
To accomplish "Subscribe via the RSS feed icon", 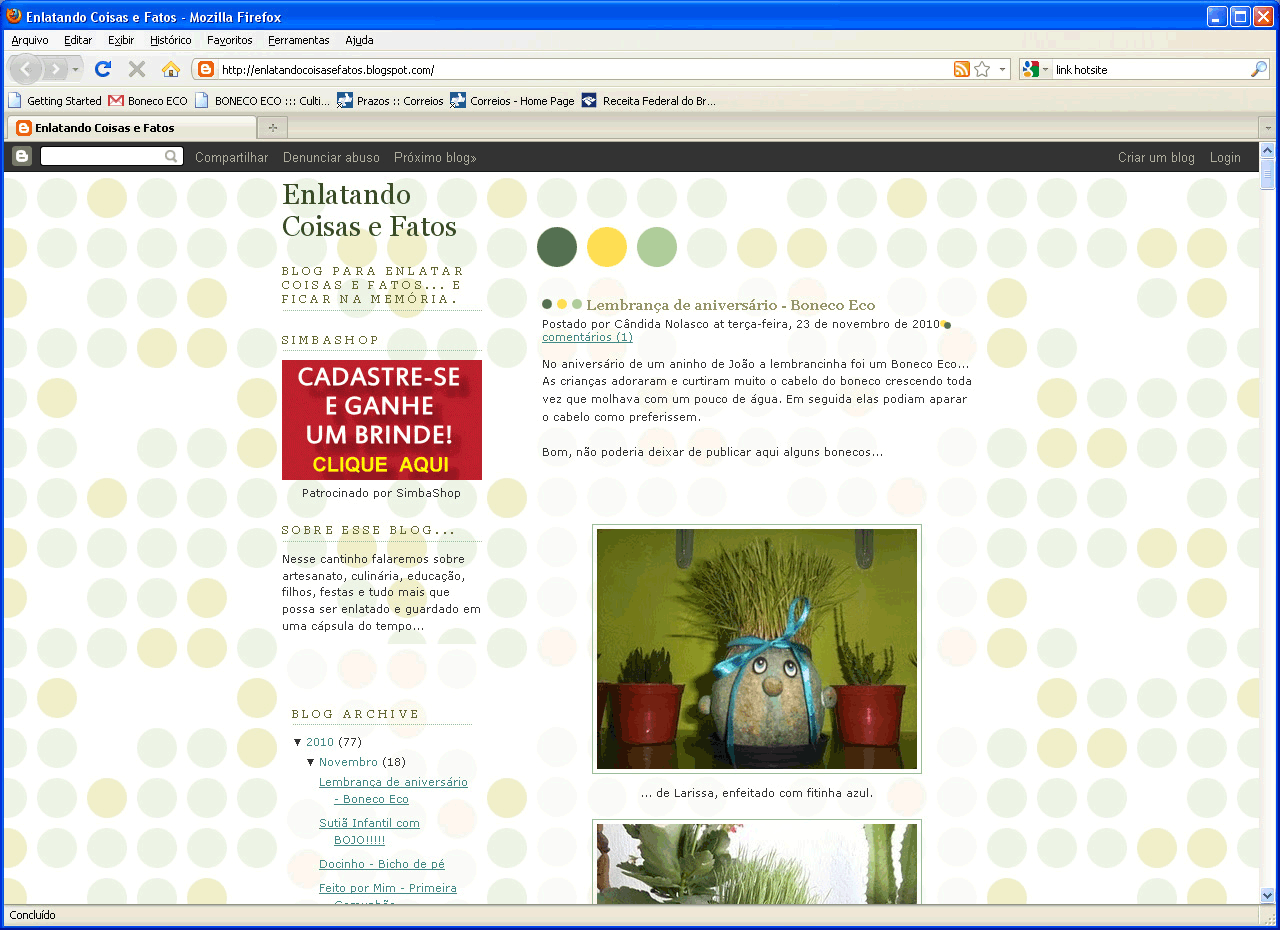I will point(961,70).
